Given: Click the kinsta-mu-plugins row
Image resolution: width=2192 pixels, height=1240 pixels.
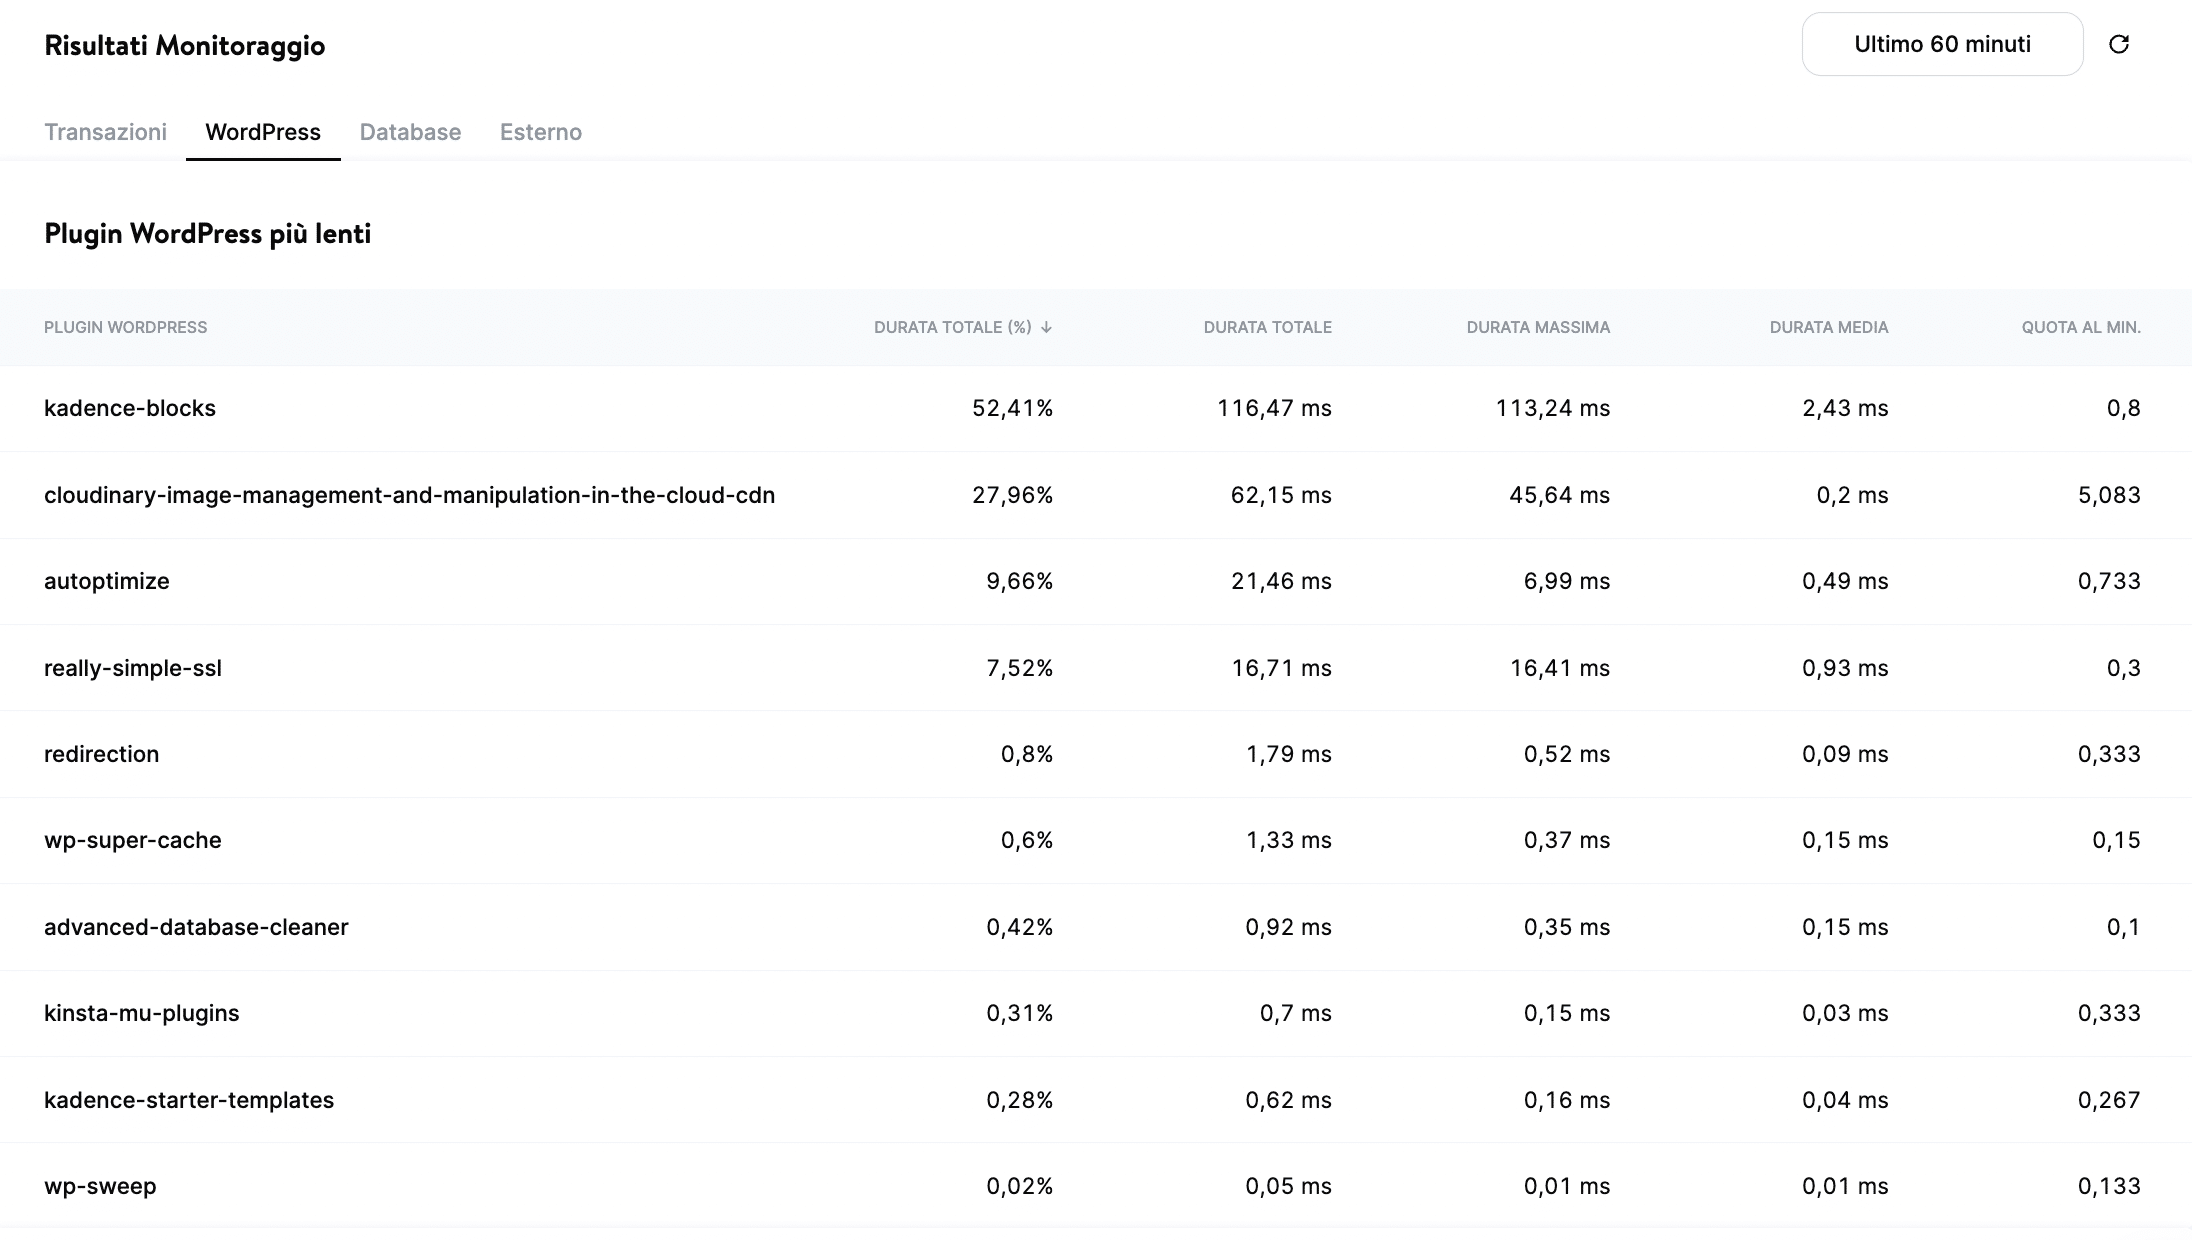Looking at the screenshot, I should pyautogui.click(x=141, y=1012).
